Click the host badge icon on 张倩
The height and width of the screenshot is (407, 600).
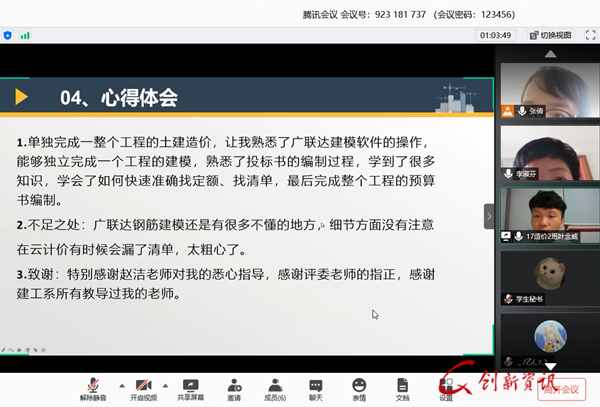tap(507, 111)
